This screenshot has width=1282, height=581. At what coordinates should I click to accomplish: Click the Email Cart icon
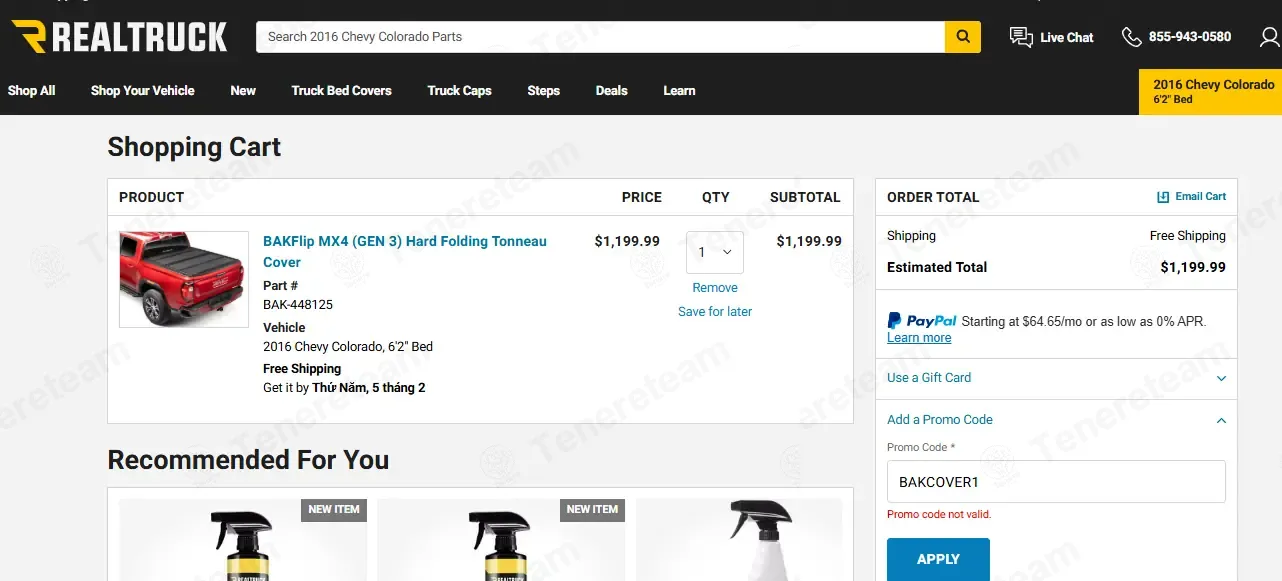coord(1163,197)
